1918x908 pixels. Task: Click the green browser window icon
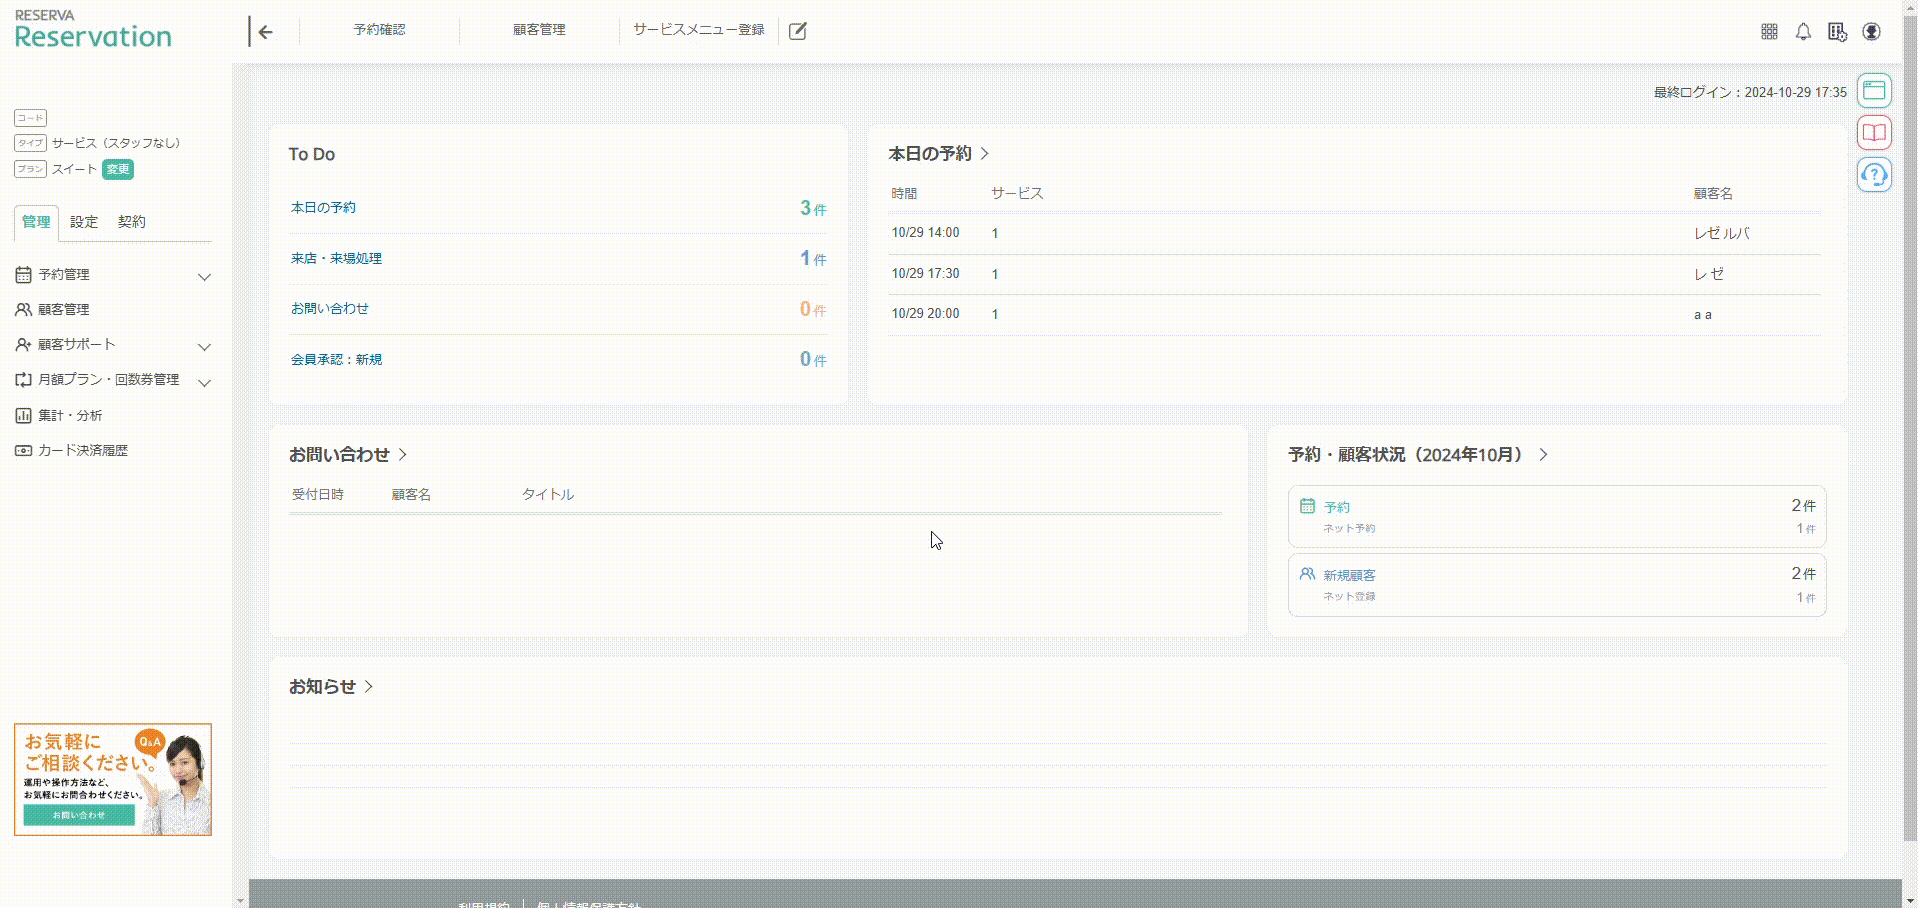pos(1874,91)
